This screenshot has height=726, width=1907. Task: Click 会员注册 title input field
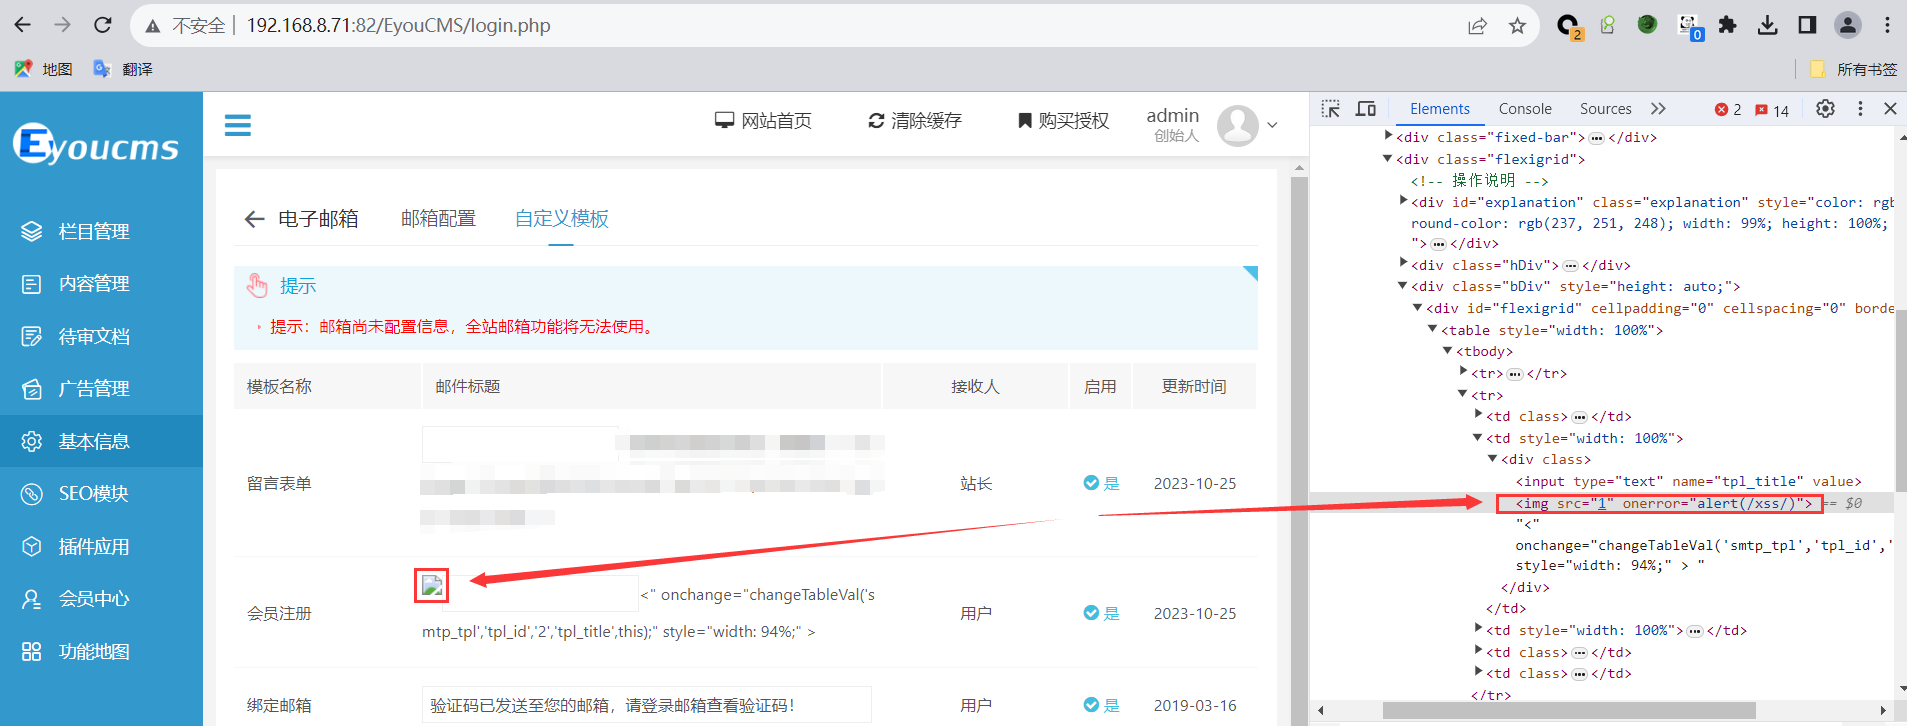pos(541,593)
